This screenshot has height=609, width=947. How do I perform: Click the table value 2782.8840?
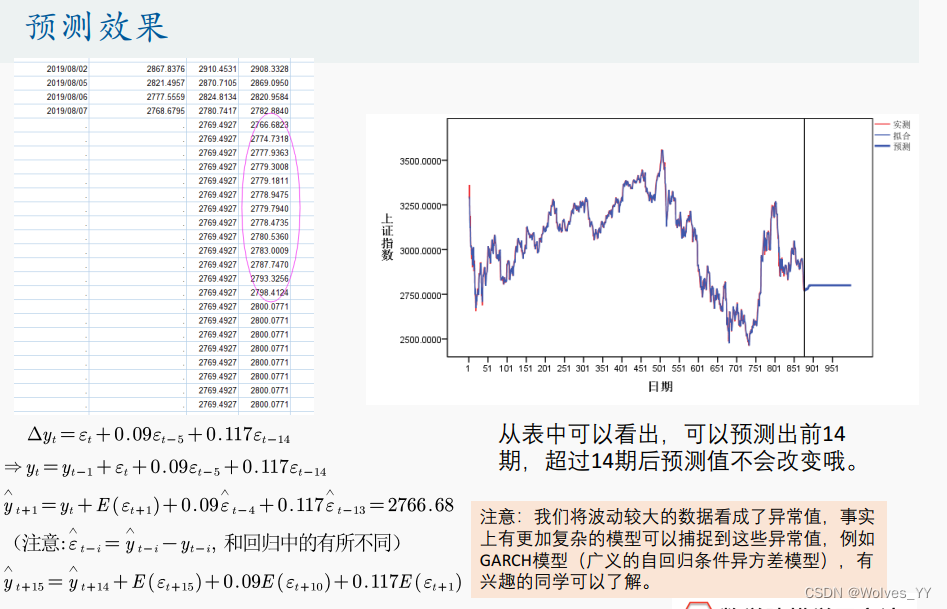pos(269,111)
